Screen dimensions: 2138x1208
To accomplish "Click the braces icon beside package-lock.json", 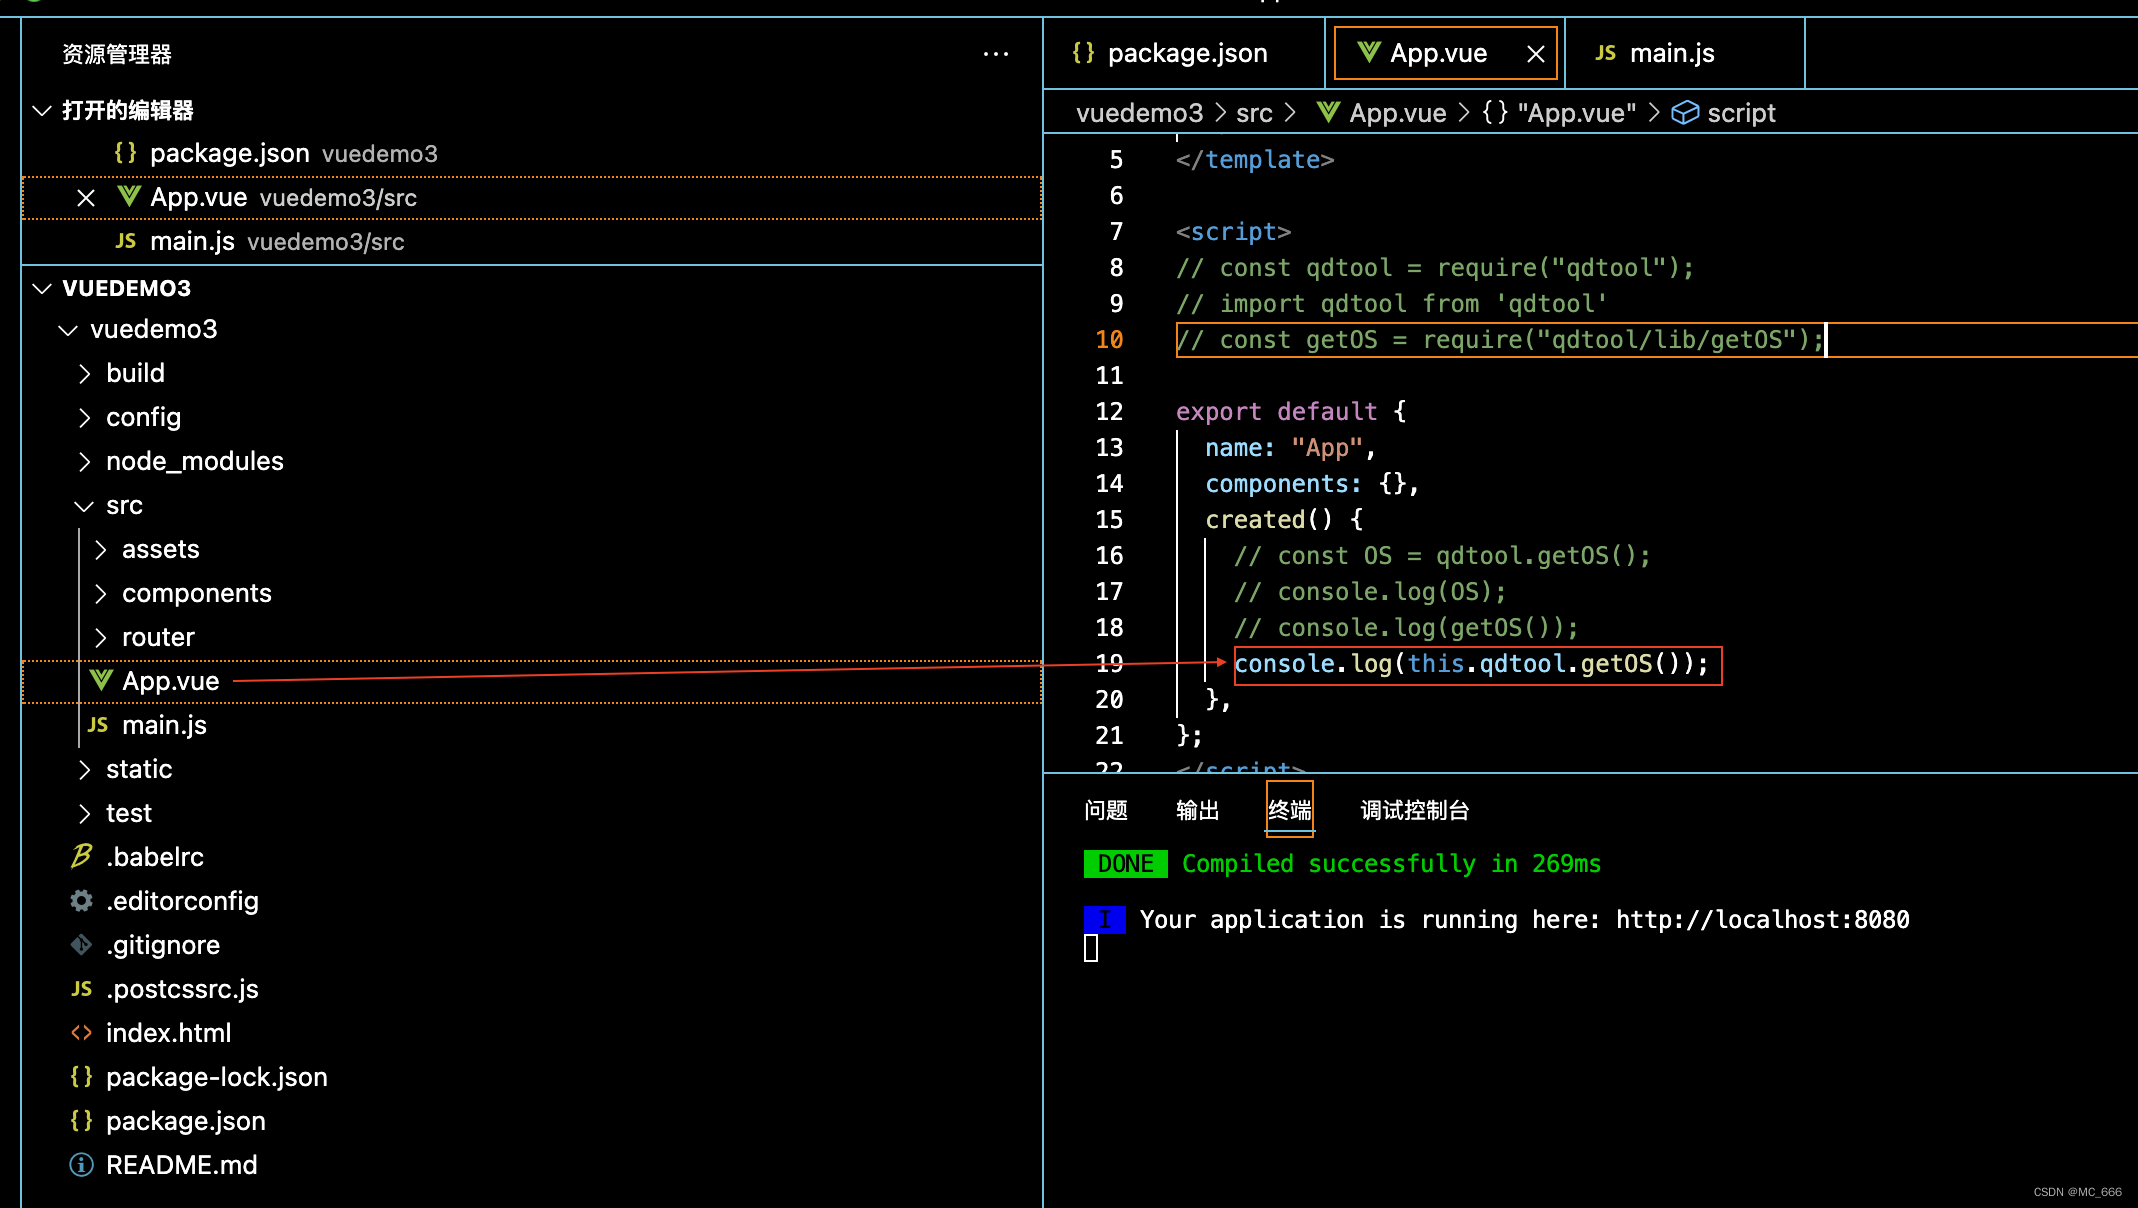I will pos(82,1077).
